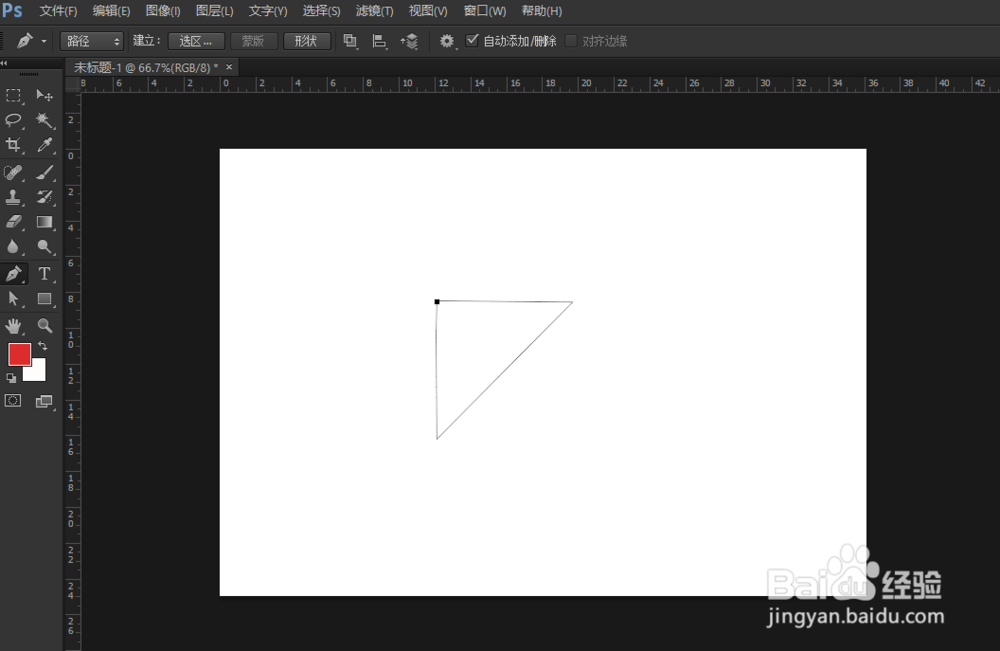Select the Zoom tool
Screen dimensions: 1000x651
[44, 326]
